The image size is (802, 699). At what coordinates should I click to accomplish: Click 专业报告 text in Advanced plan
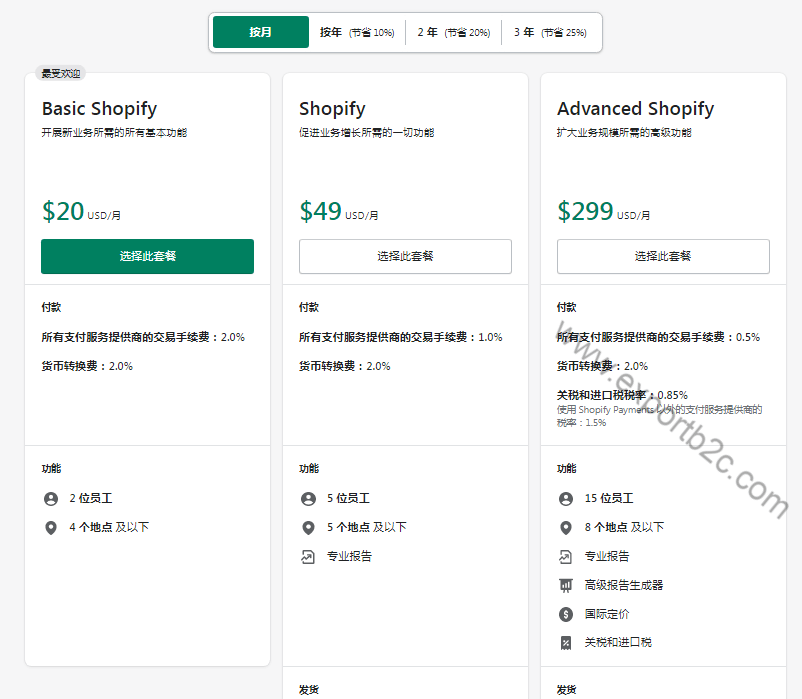click(607, 556)
